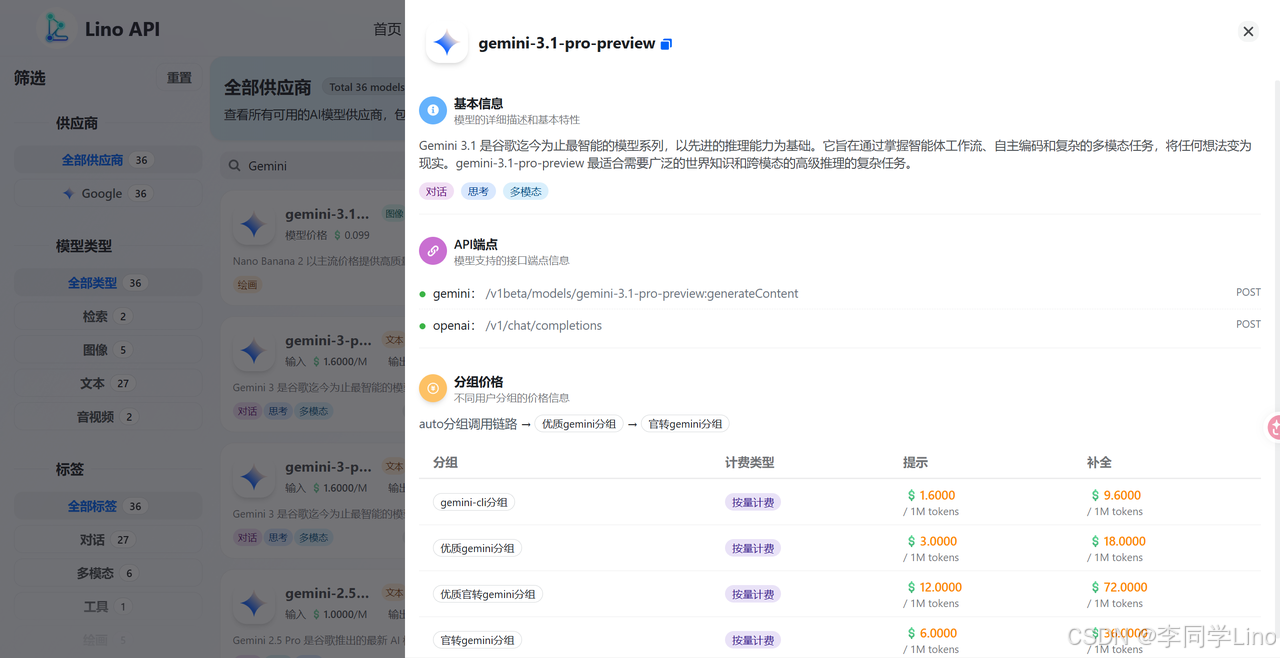The image size is (1280, 658).
Task: Click the 分组 column header
Action: [x=446, y=462]
